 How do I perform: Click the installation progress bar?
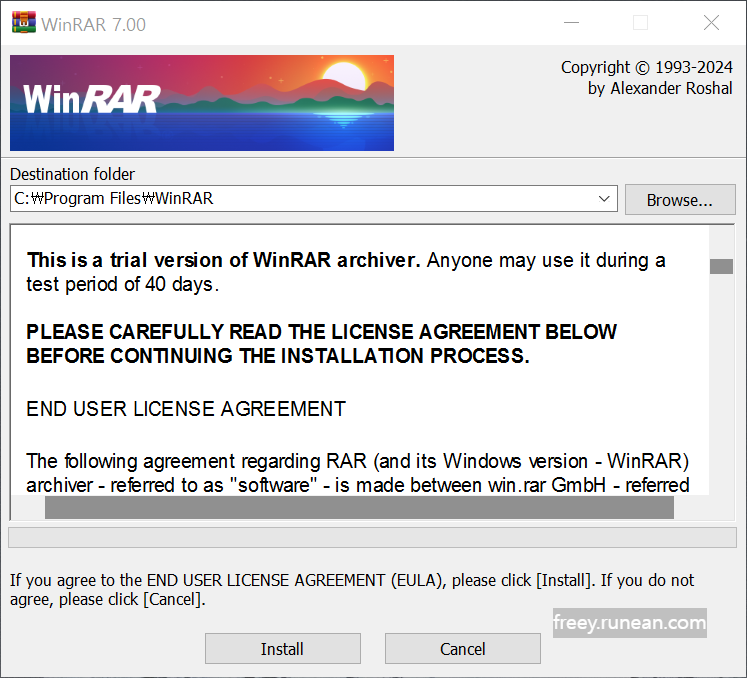click(x=373, y=537)
